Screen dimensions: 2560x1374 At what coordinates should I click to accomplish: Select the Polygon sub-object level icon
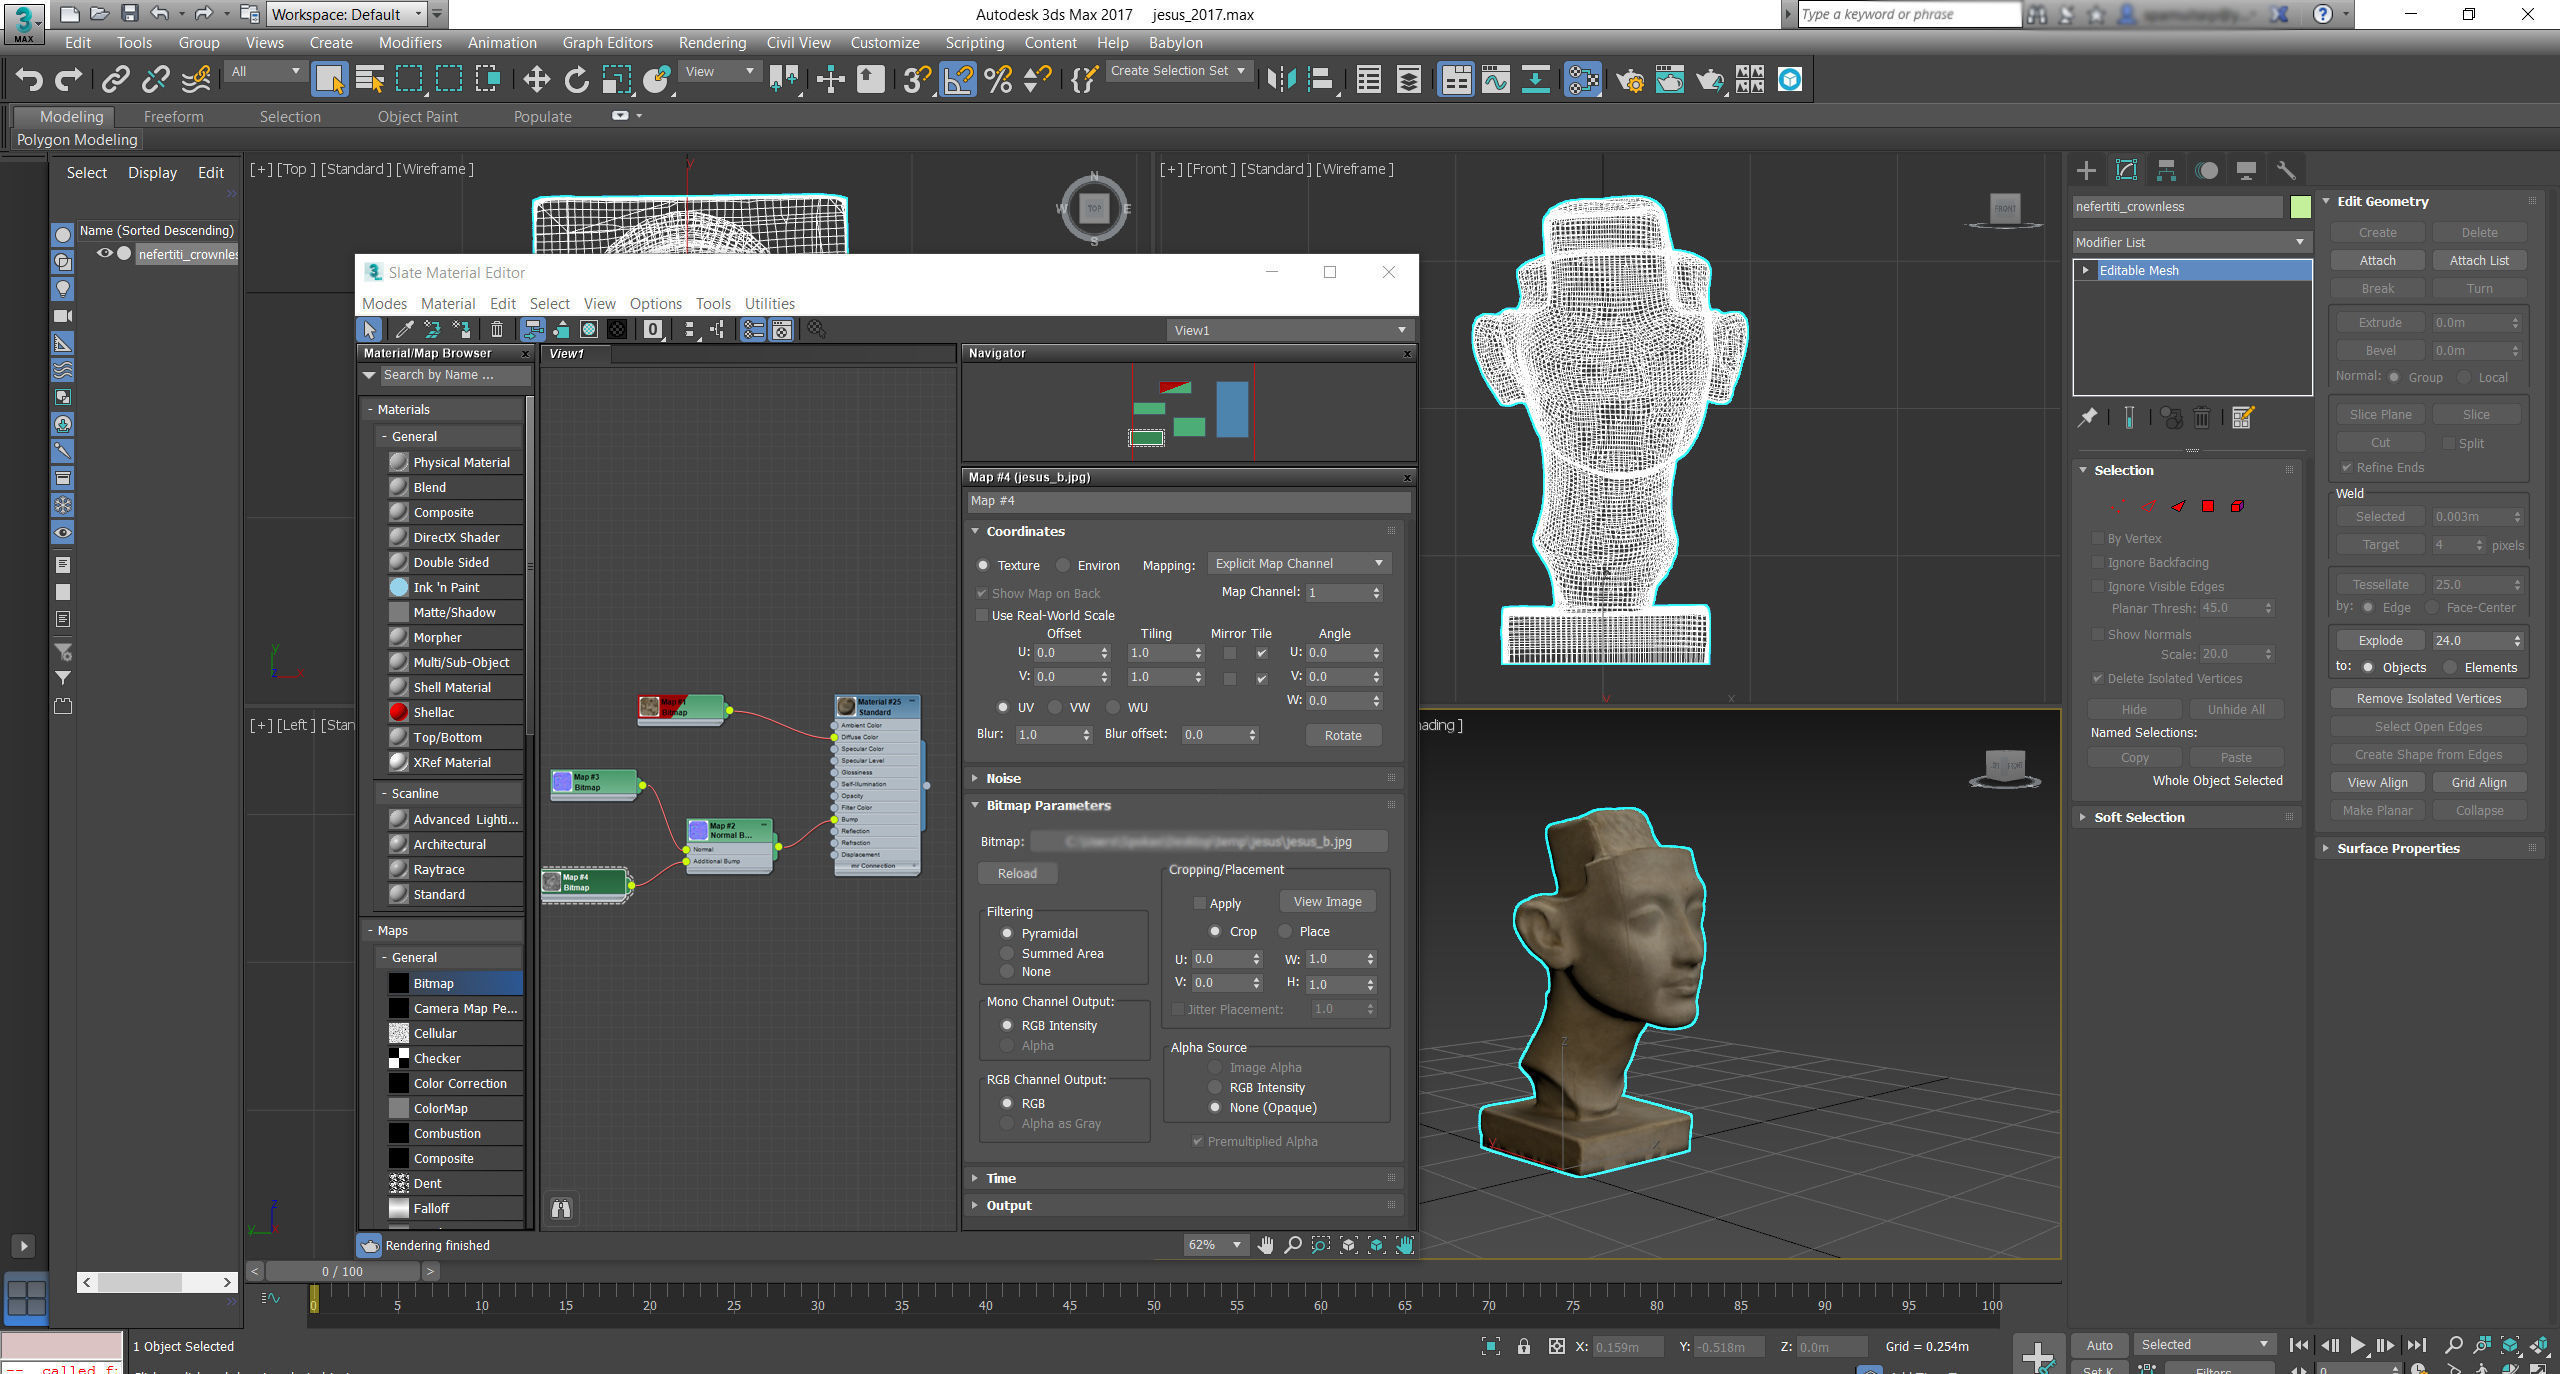tap(2208, 506)
